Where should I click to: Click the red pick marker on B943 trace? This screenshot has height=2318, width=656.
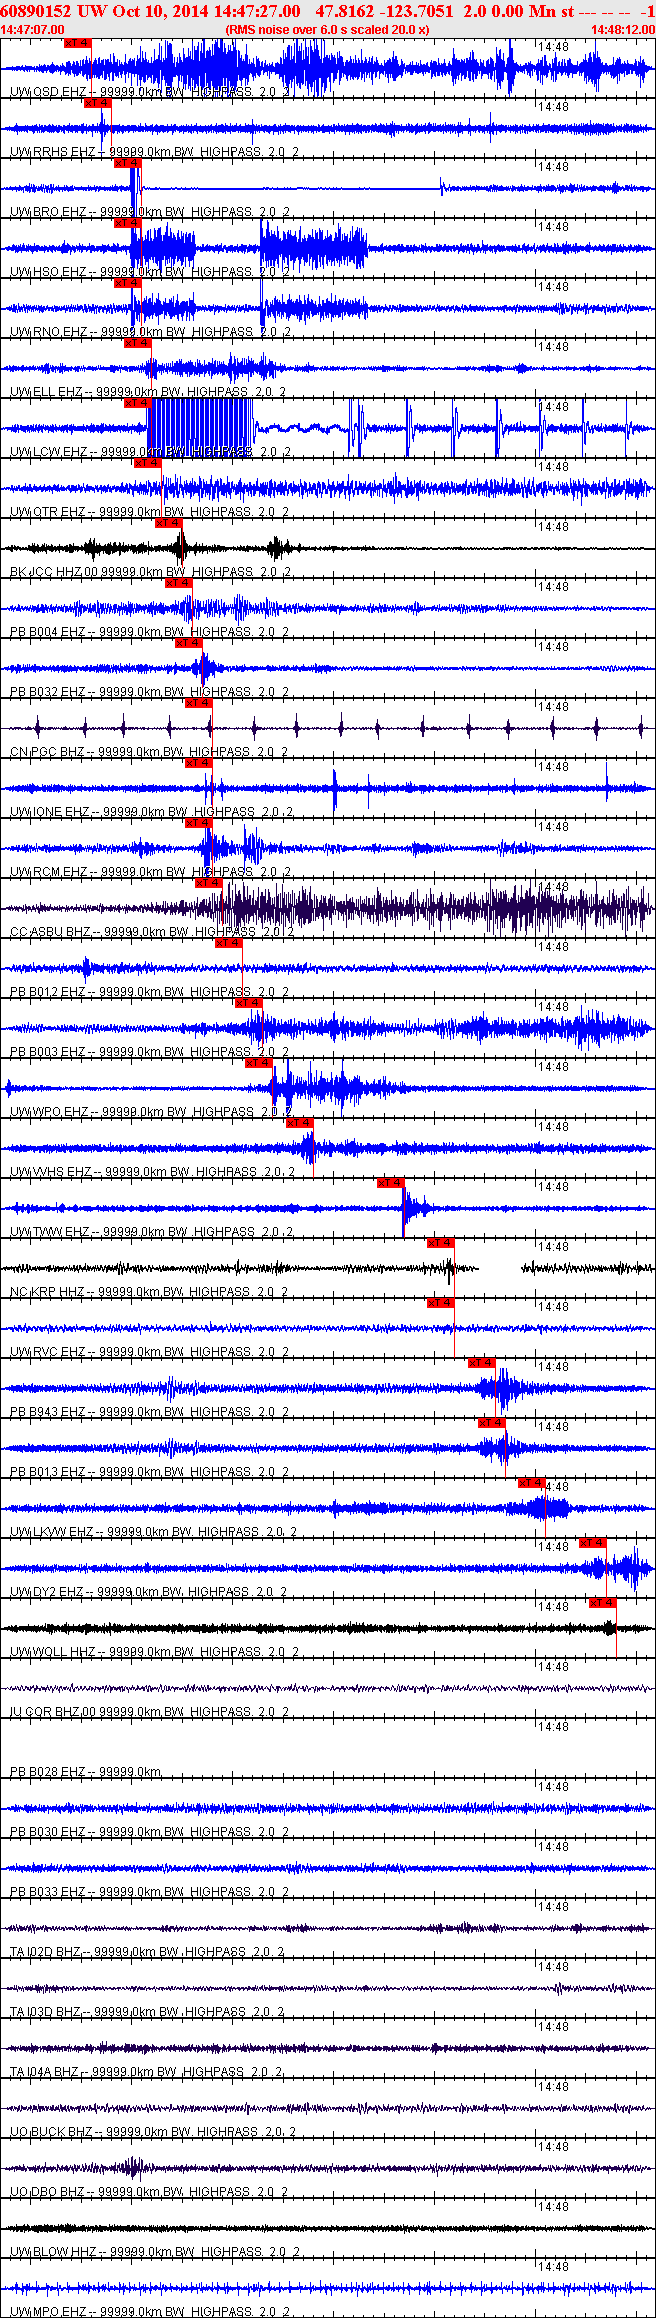pos(481,1363)
